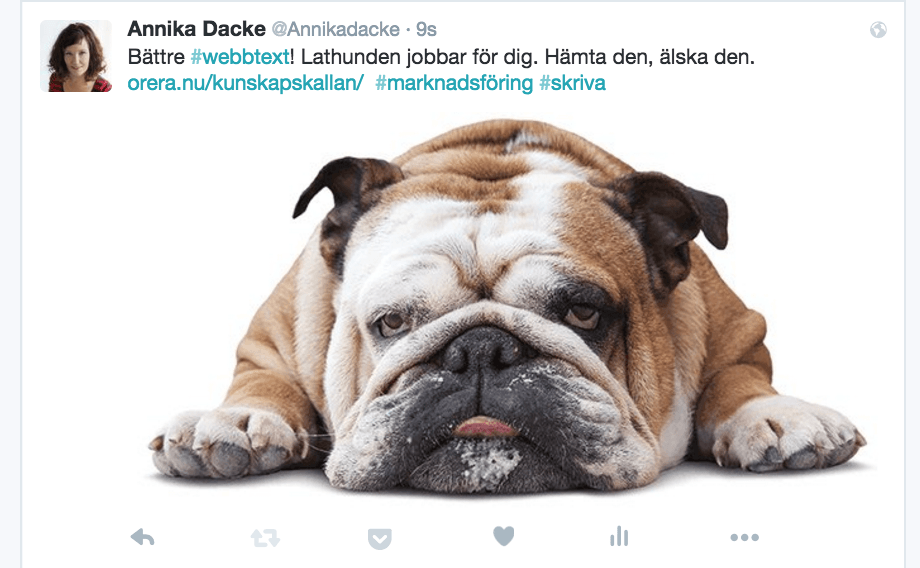Image resolution: width=920 pixels, height=568 pixels.
Task: Follow the #webbtext hashtag
Action: [240, 57]
